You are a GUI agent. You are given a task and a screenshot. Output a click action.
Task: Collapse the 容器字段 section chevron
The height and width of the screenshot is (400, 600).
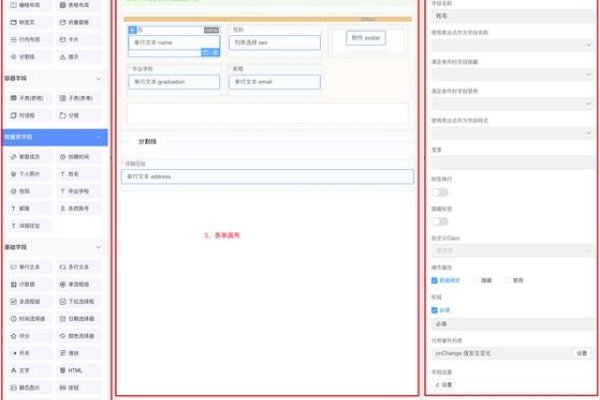[98, 78]
